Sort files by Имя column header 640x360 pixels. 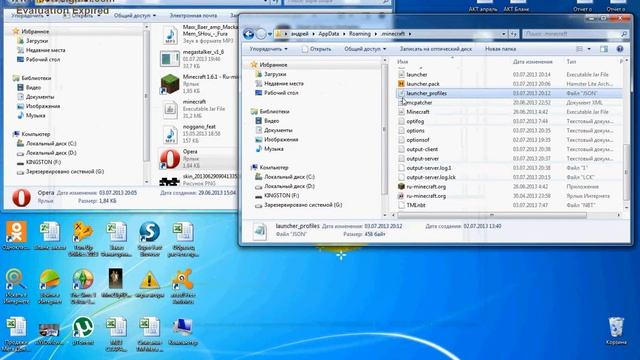point(402,62)
